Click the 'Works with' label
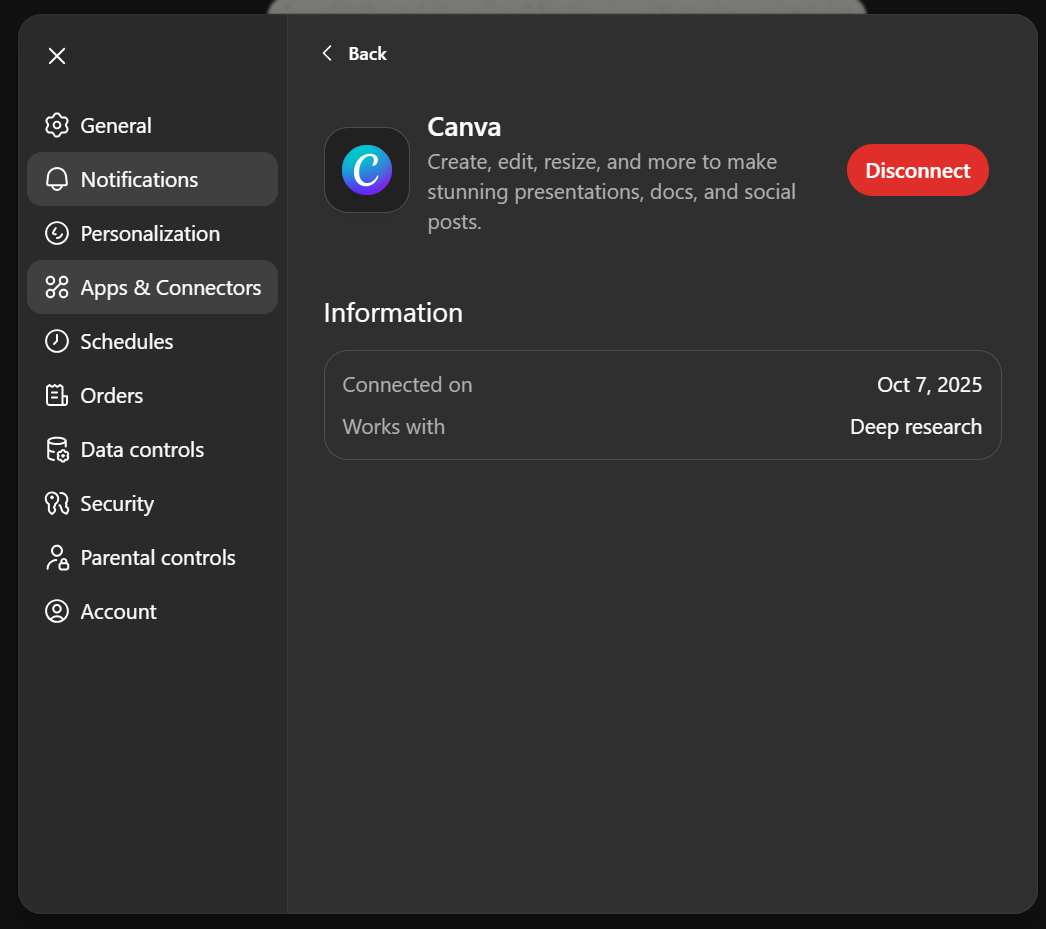The width and height of the screenshot is (1046, 929). coord(394,427)
